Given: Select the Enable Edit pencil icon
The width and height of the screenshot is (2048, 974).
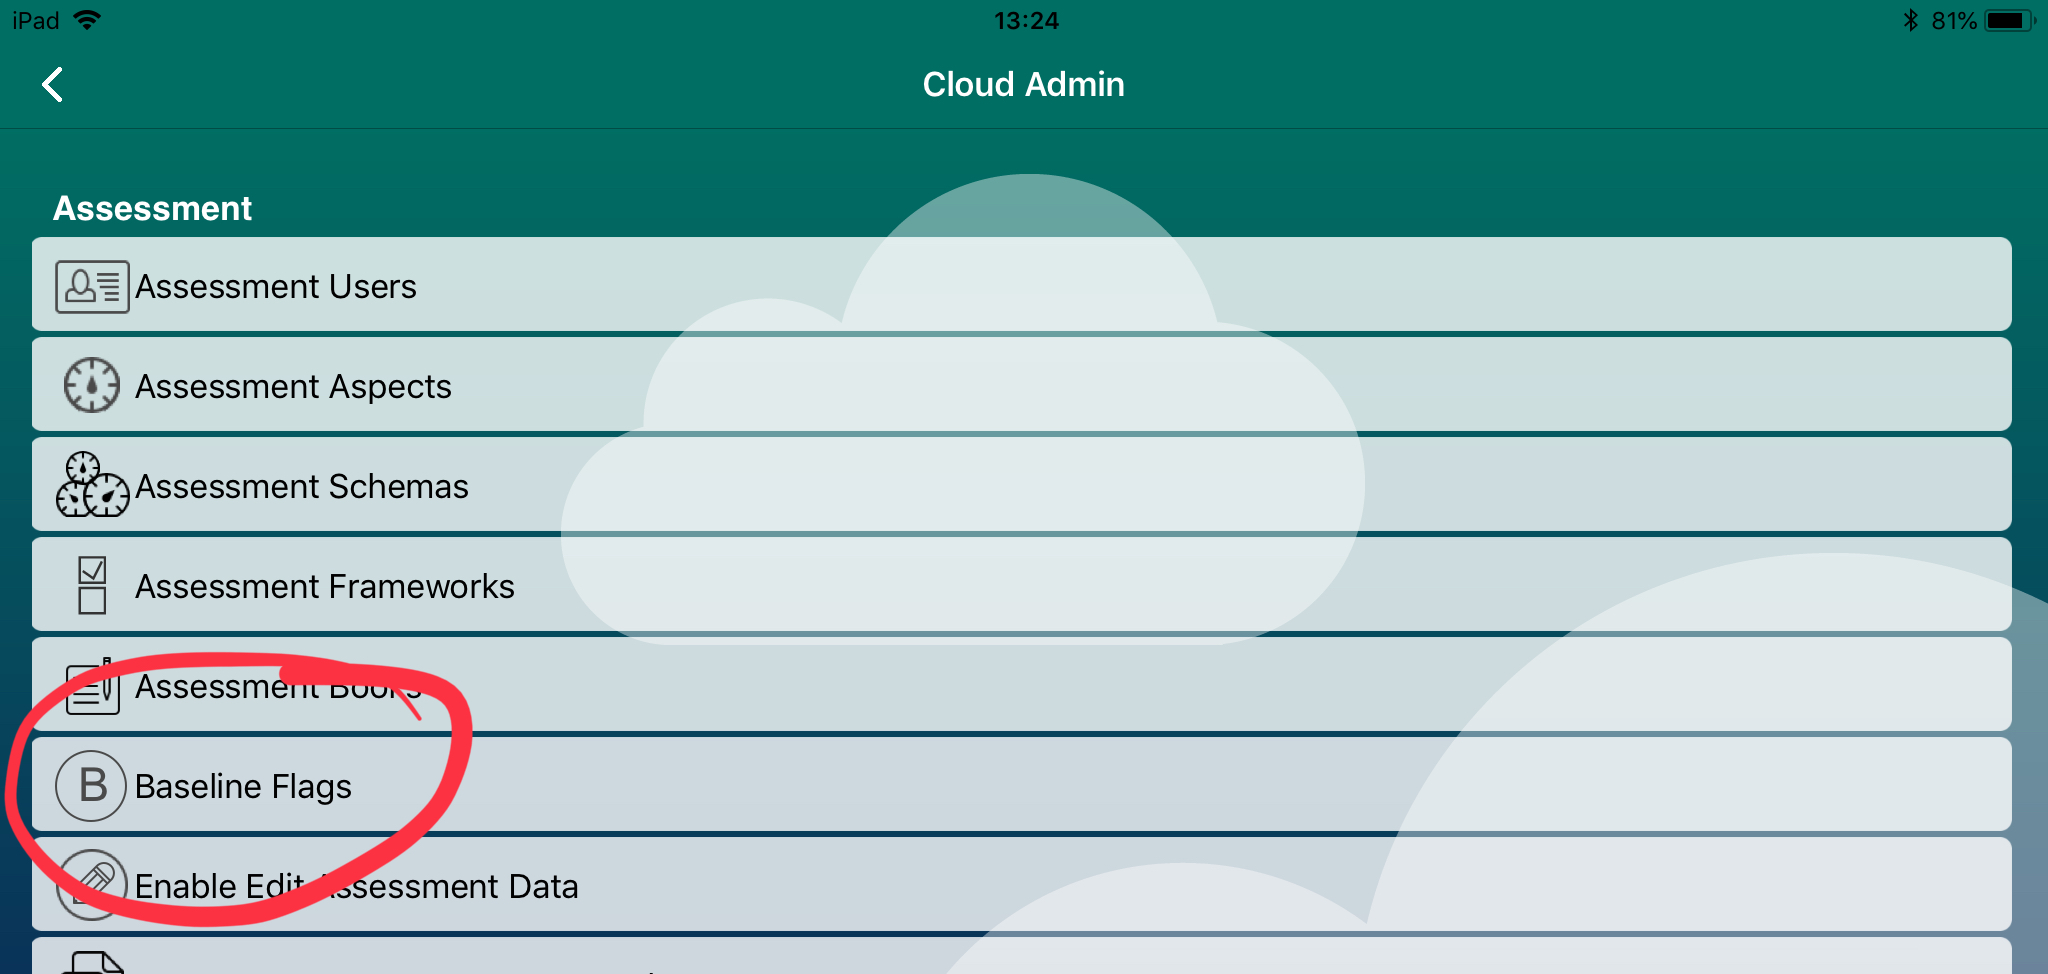Looking at the screenshot, I should (92, 885).
